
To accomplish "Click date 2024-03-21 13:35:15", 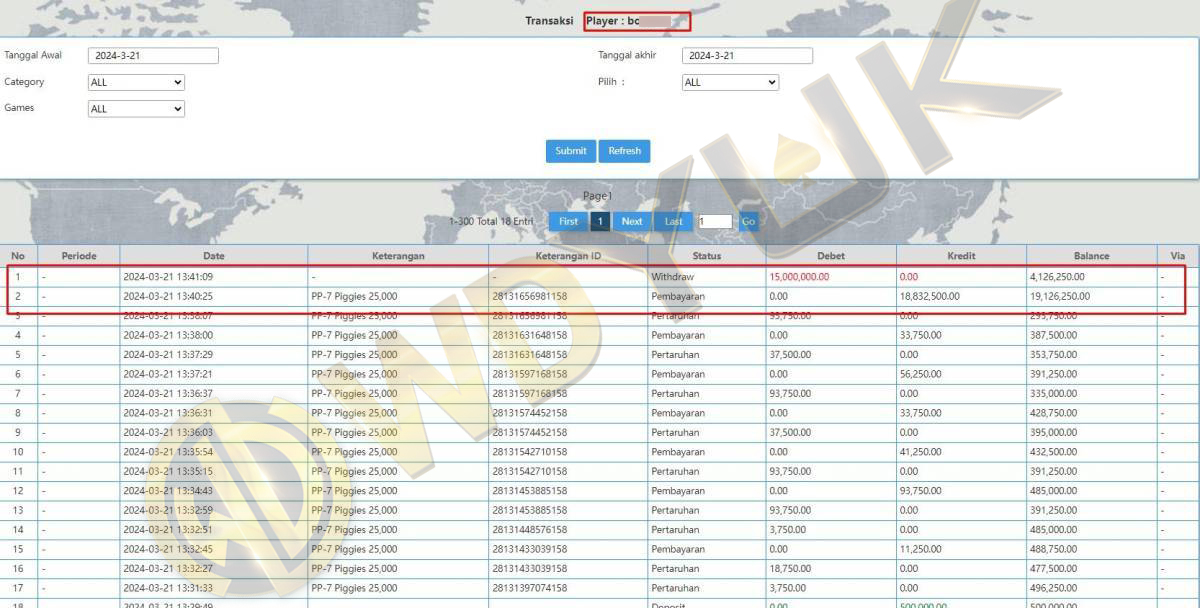I will coord(168,472).
